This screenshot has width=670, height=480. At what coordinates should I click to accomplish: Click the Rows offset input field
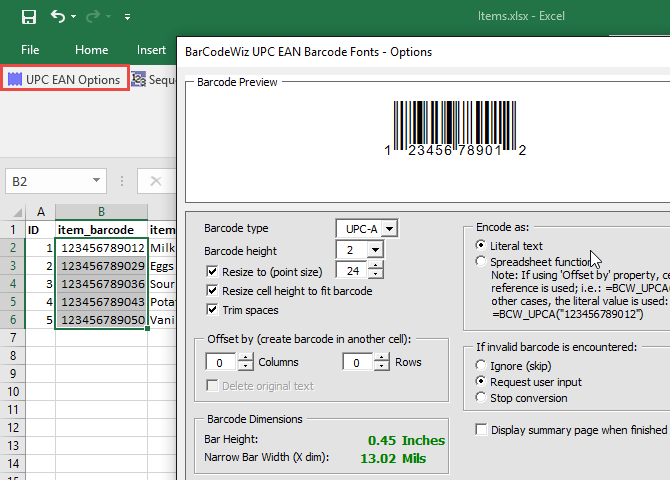pyautogui.click(x=358, y=362)
